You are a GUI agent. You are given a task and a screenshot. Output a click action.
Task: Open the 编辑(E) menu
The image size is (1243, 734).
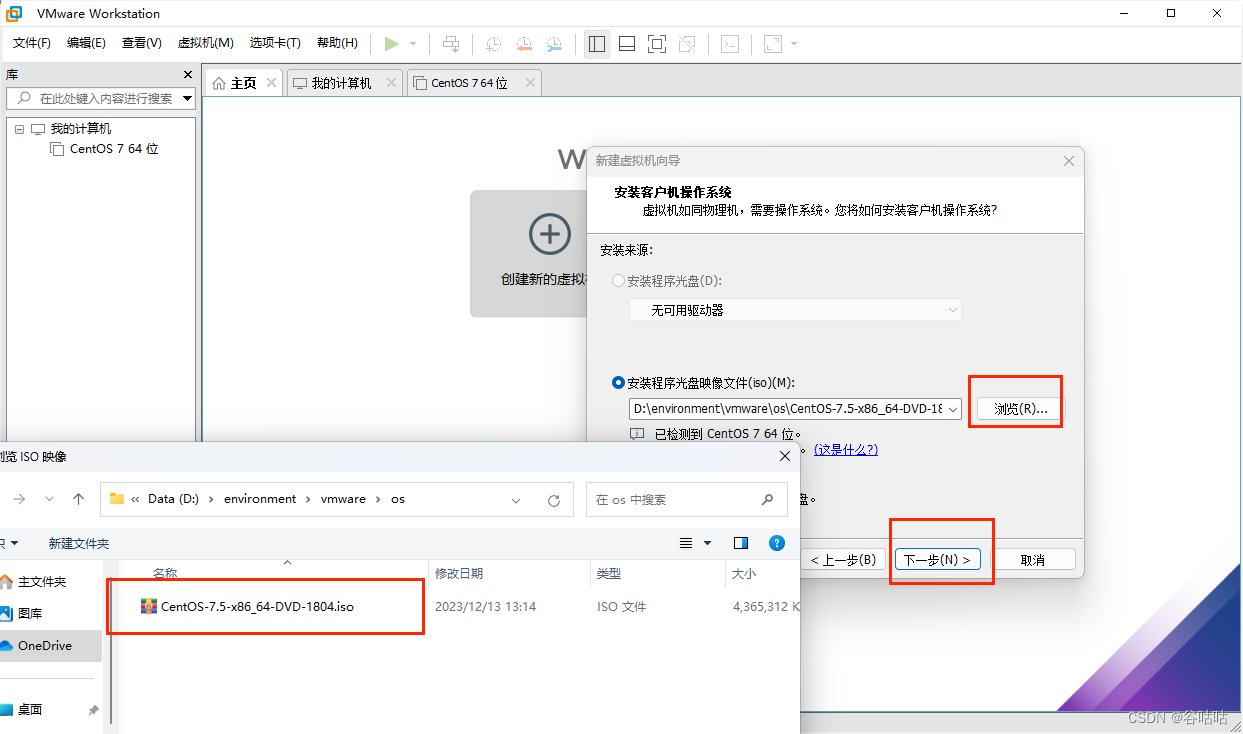coord(86,43)
